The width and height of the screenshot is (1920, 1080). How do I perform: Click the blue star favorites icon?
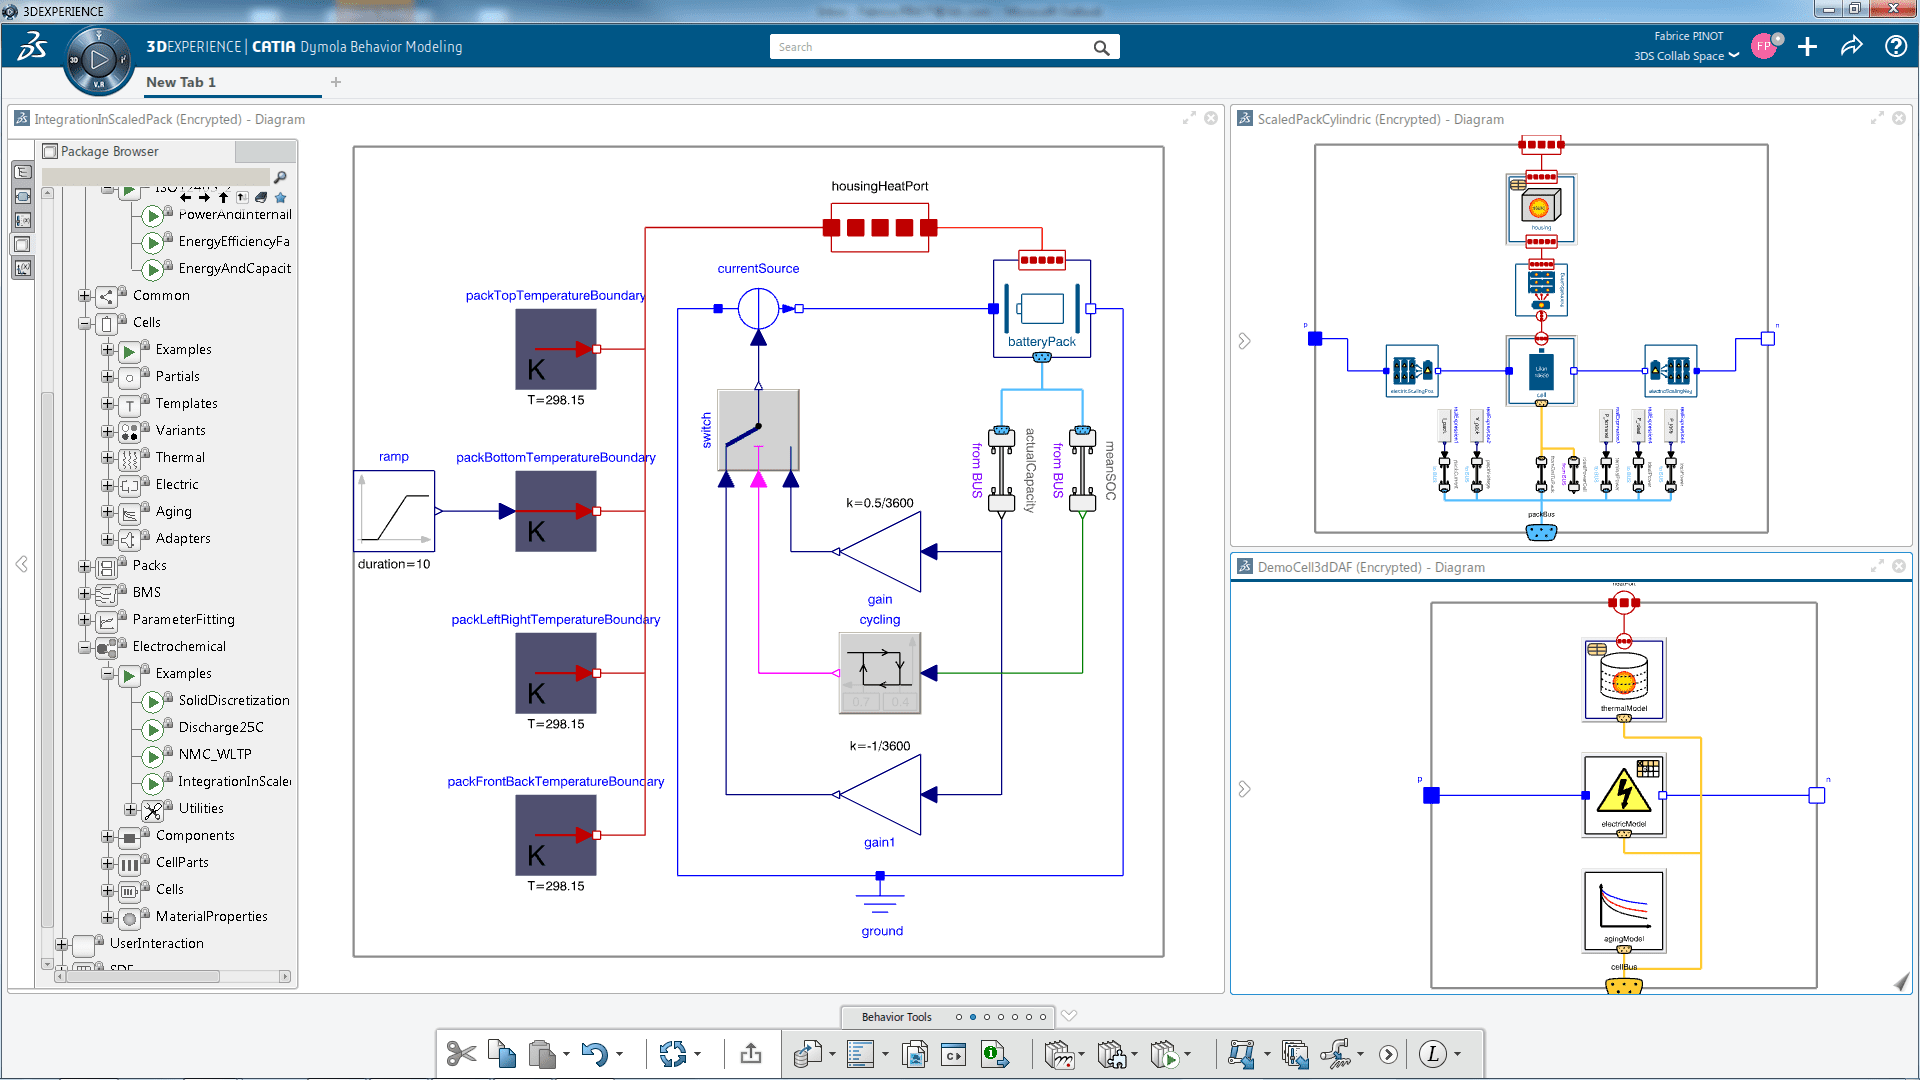[x=280, y=198]
